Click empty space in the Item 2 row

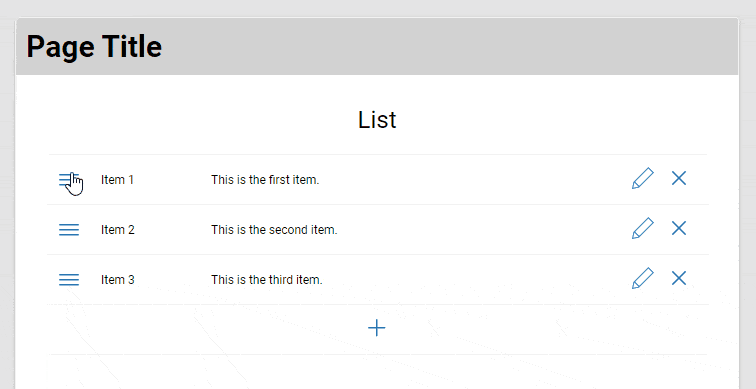[482, 230]
